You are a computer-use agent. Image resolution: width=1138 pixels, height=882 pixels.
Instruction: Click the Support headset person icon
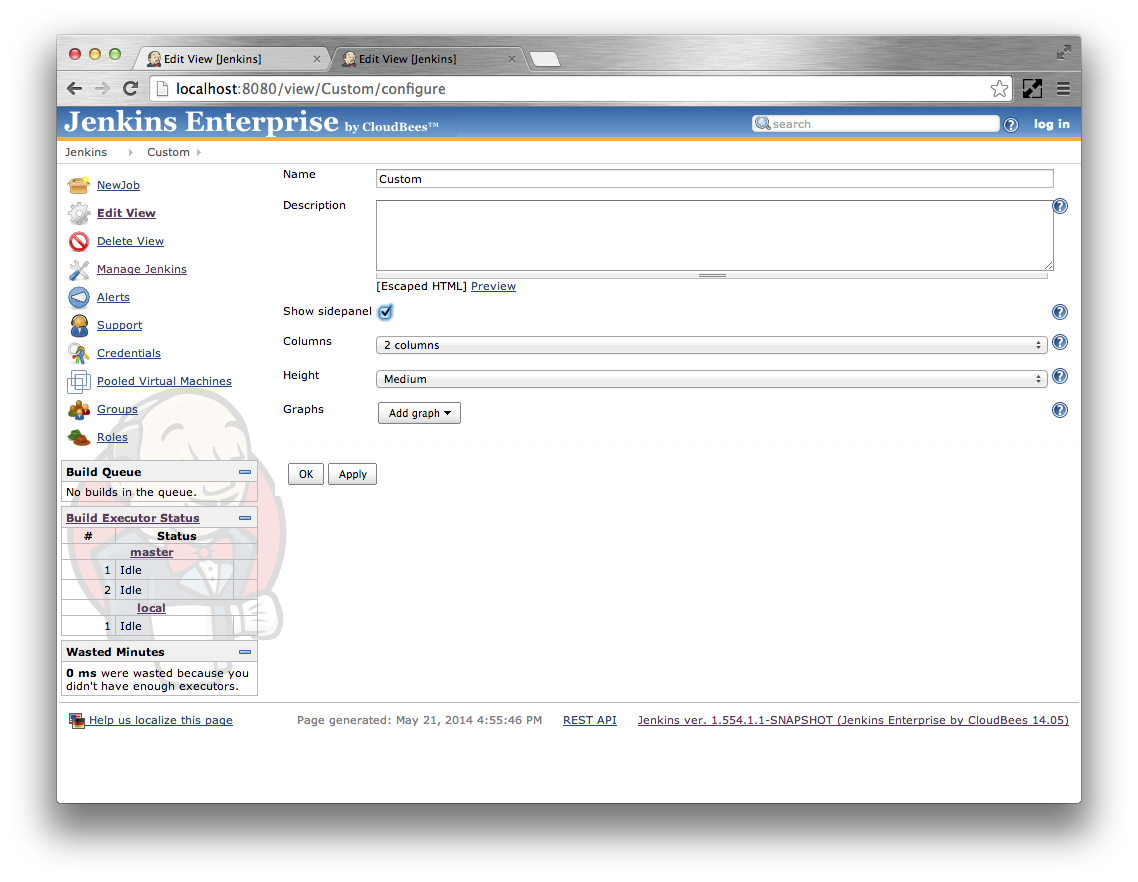coord(78,325)
